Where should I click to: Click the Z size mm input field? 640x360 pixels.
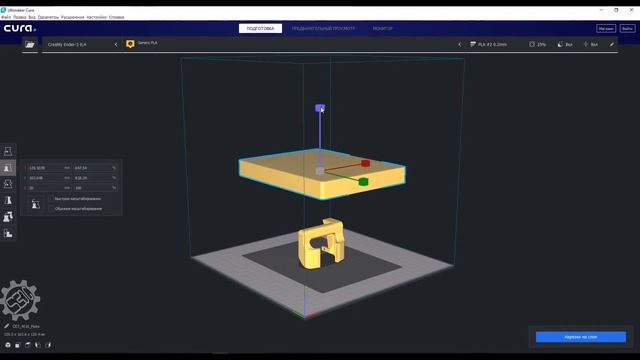tap(49, 188)
